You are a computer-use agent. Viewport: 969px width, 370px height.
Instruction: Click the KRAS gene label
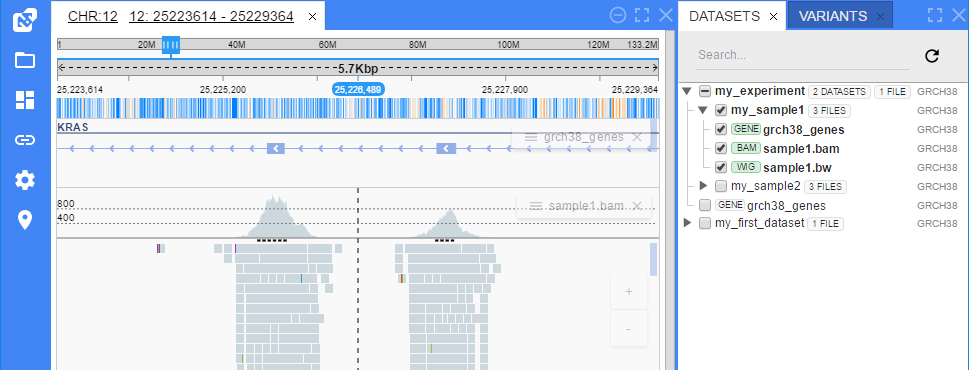click(x=73, y=127)
